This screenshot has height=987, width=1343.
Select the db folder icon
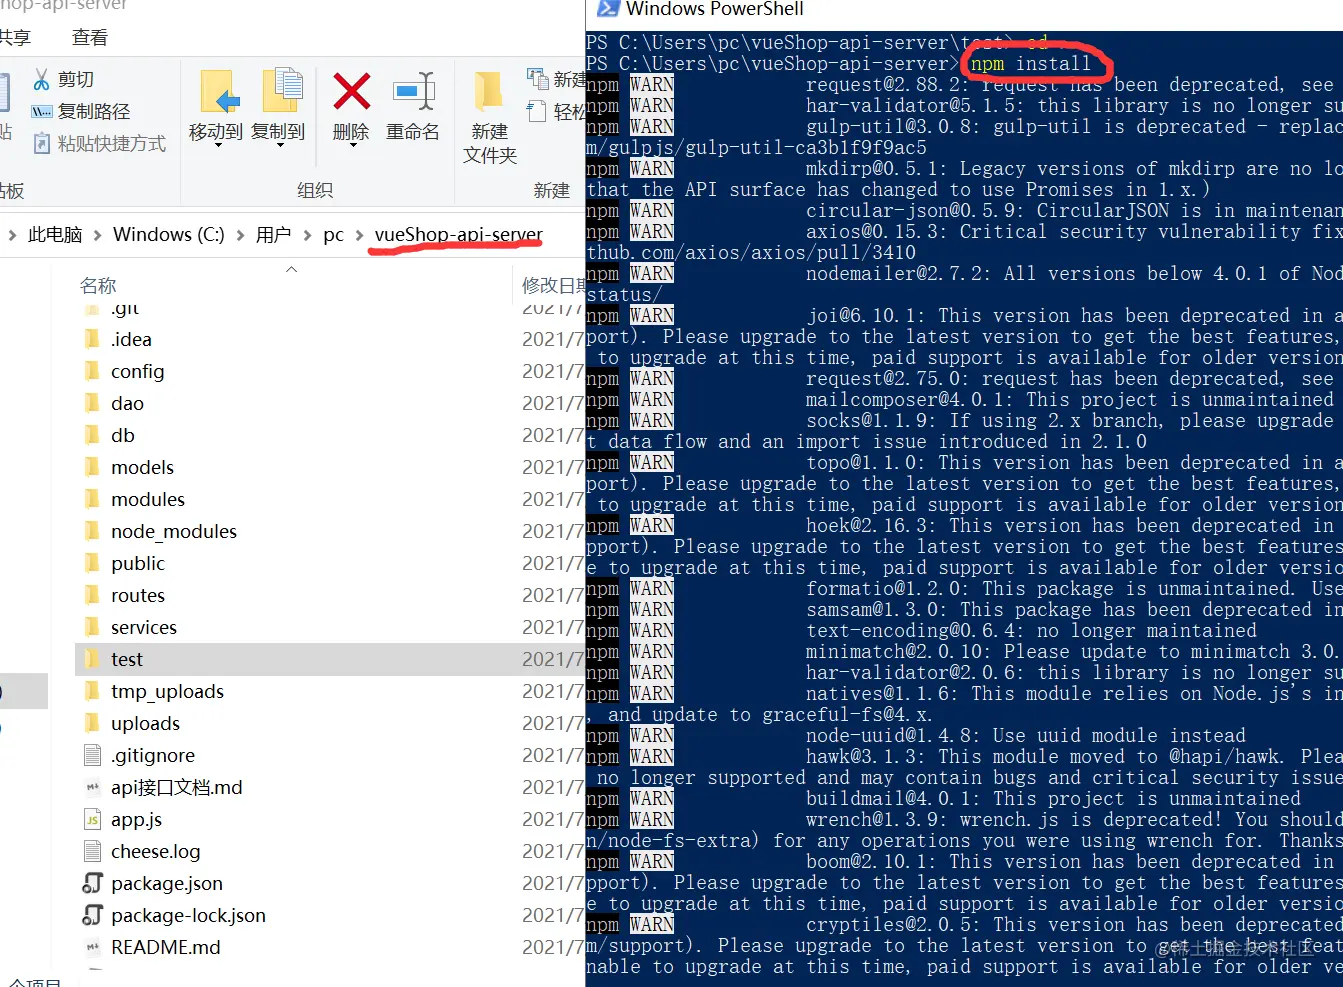tap(92, 435)
